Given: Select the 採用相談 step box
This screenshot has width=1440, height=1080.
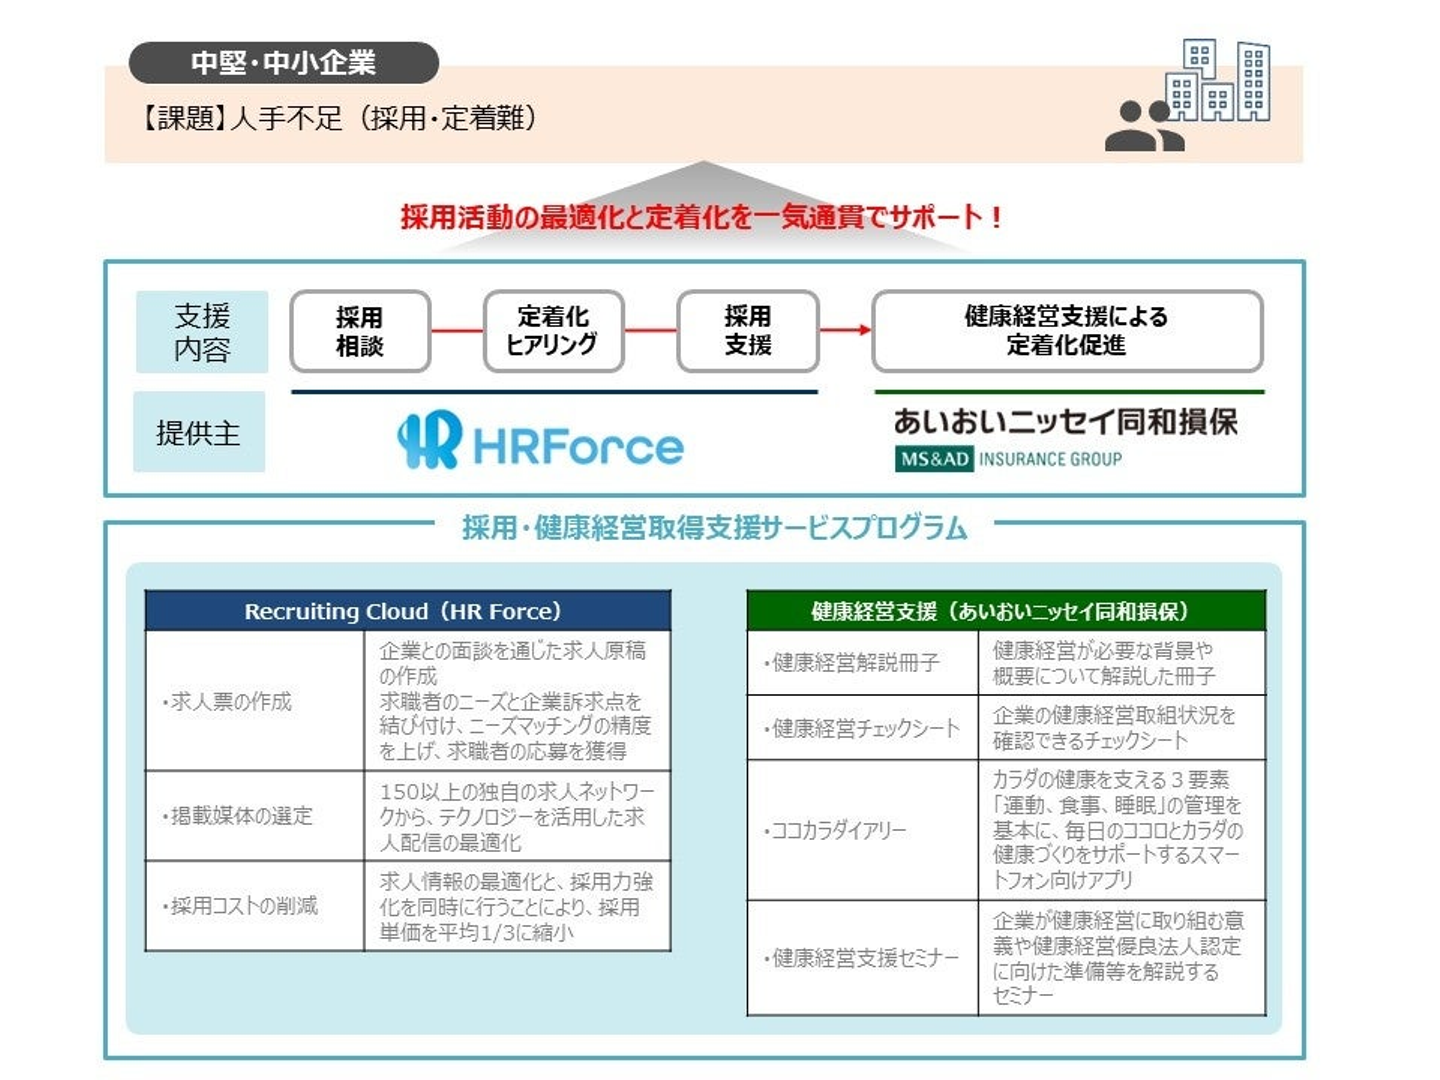Looking at the screenshot, I should pyautogui.click(x=360, y=331).
